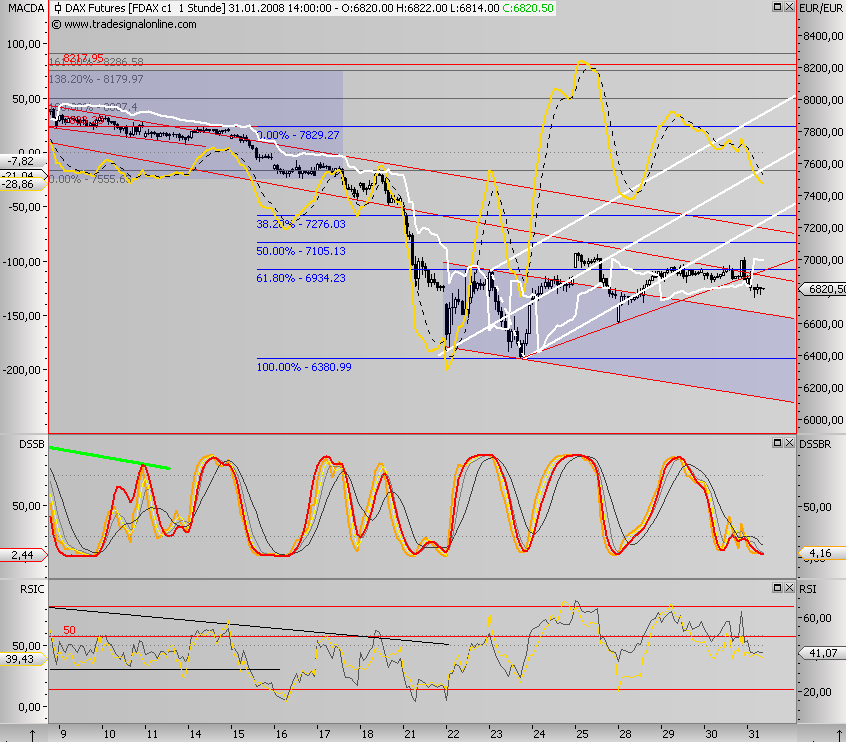Select the DAX Futures [FDAX c1 1 Stunde] title
846x742 pixels.
(145, 8)
